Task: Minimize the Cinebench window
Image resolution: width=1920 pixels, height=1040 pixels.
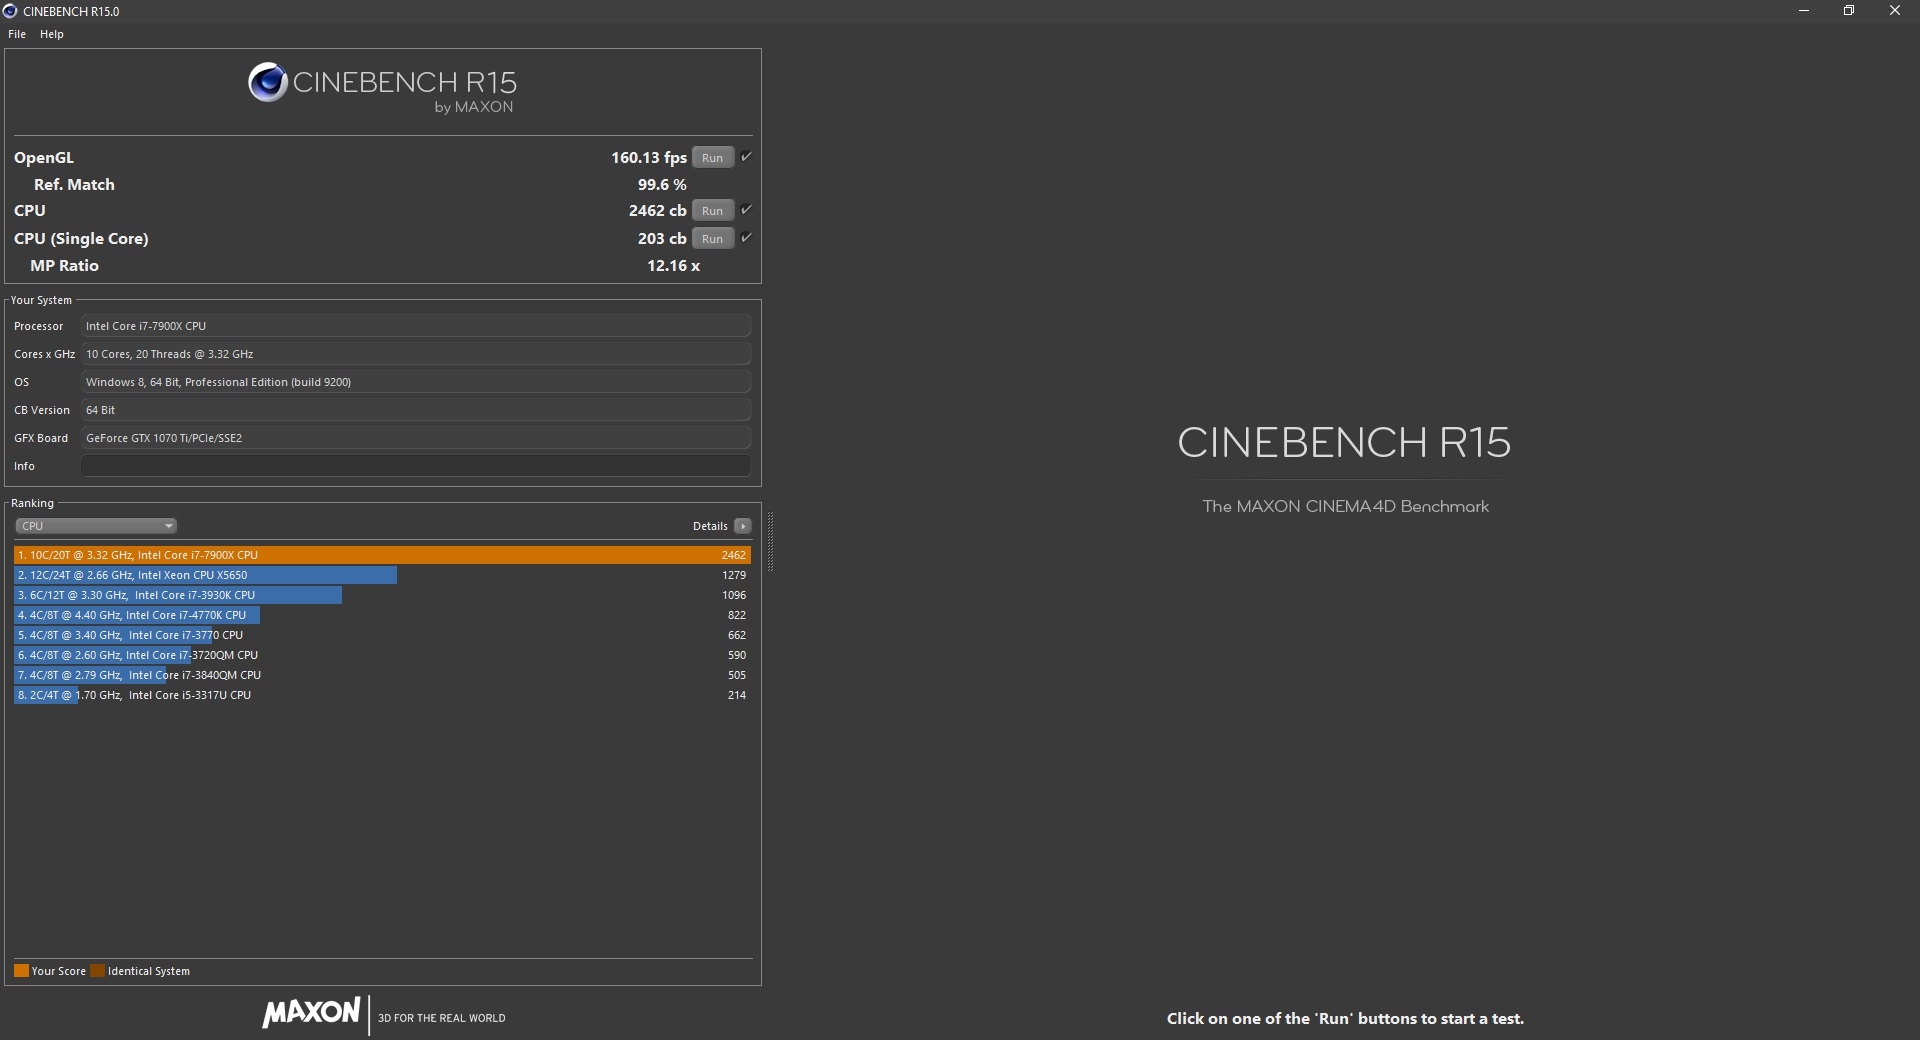Action: coord(1804,11)
